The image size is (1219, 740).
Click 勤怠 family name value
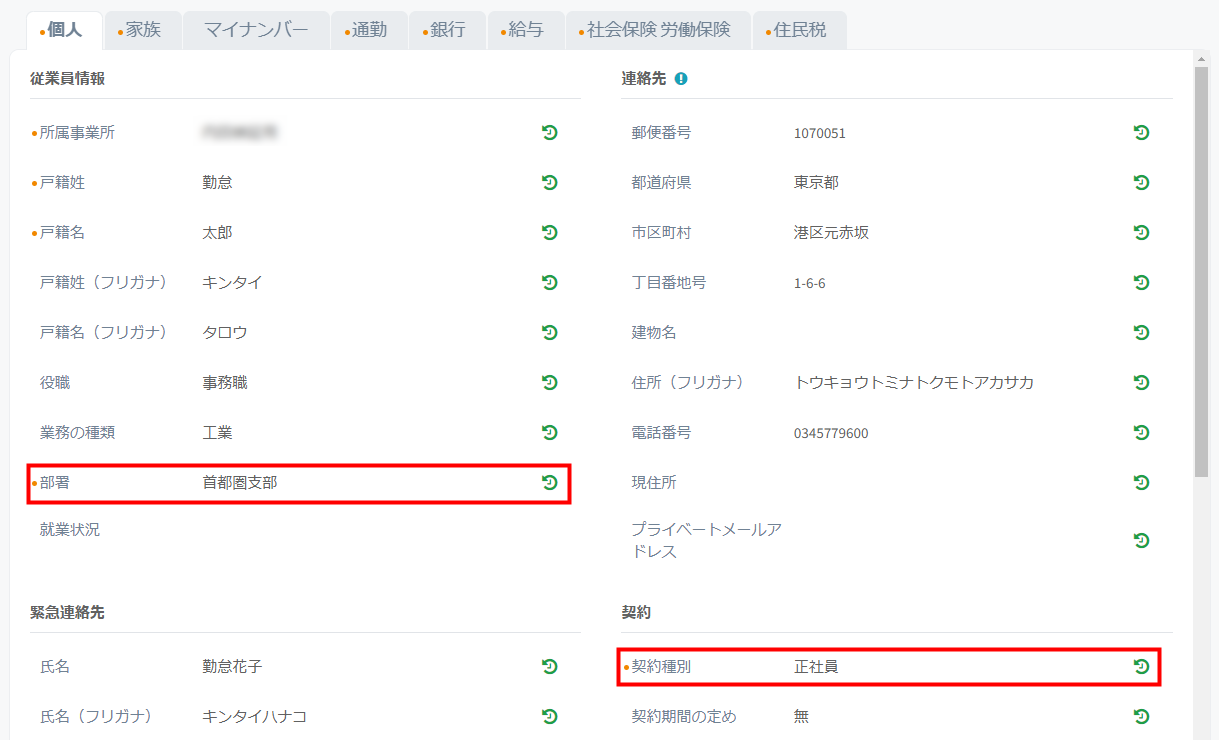[217, 182]
